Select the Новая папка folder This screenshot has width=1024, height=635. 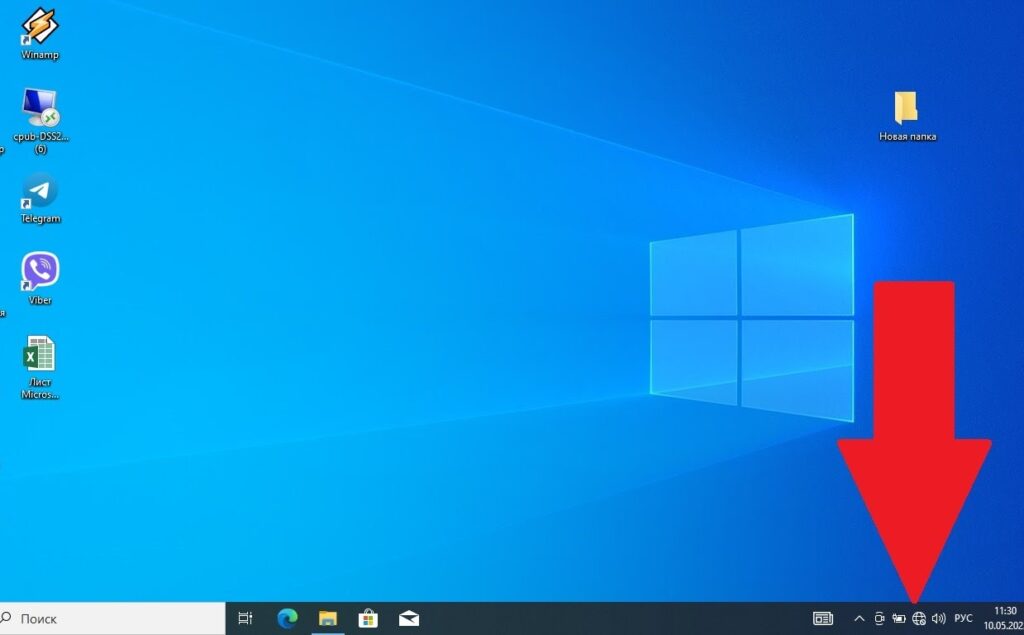(x=907, y=116)
